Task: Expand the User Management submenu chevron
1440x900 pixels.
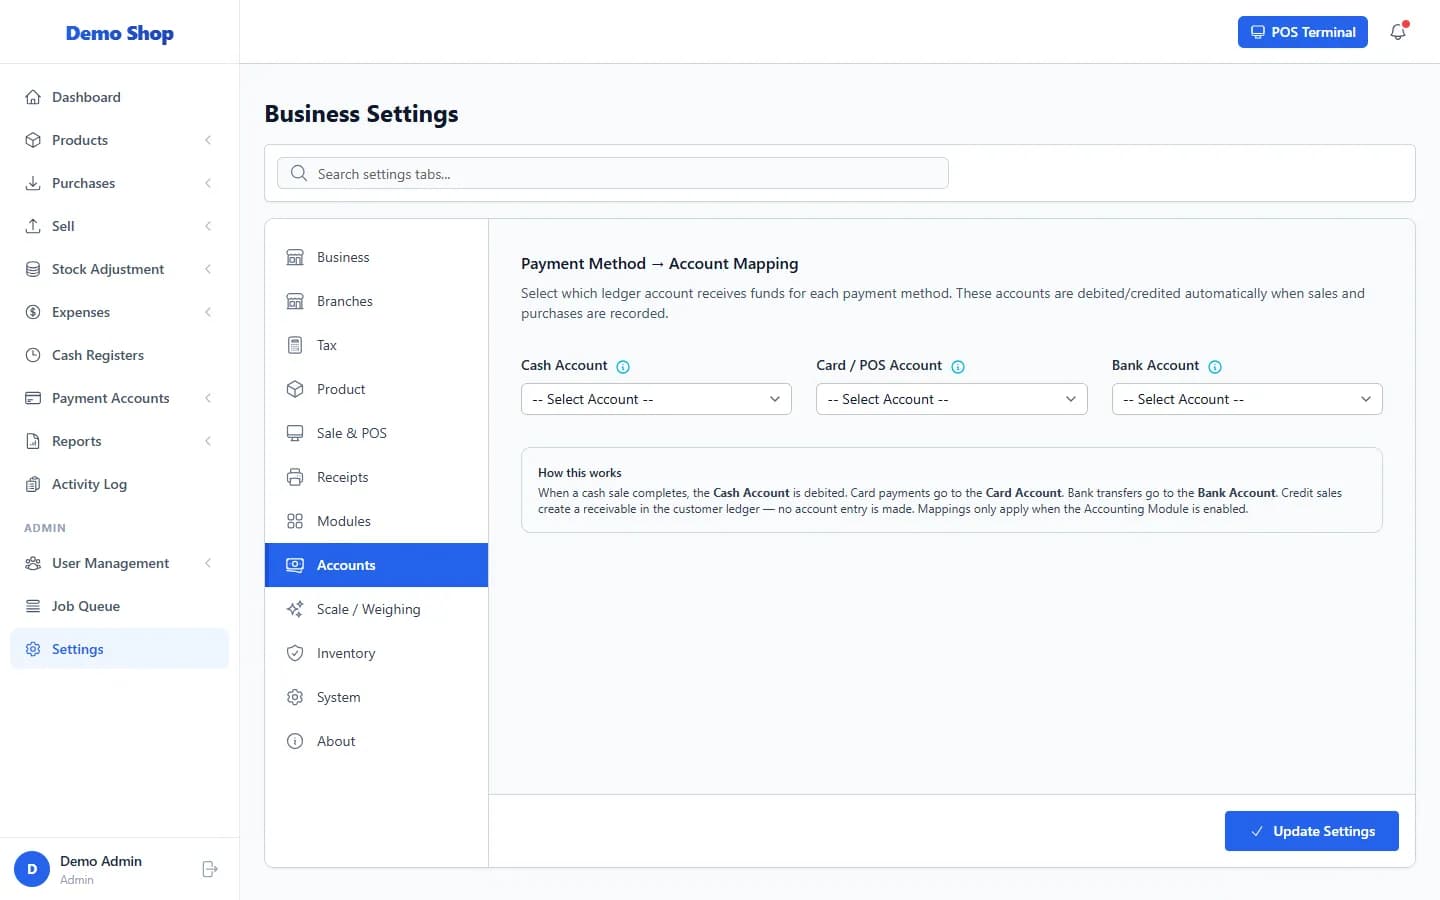Action: 208,563
